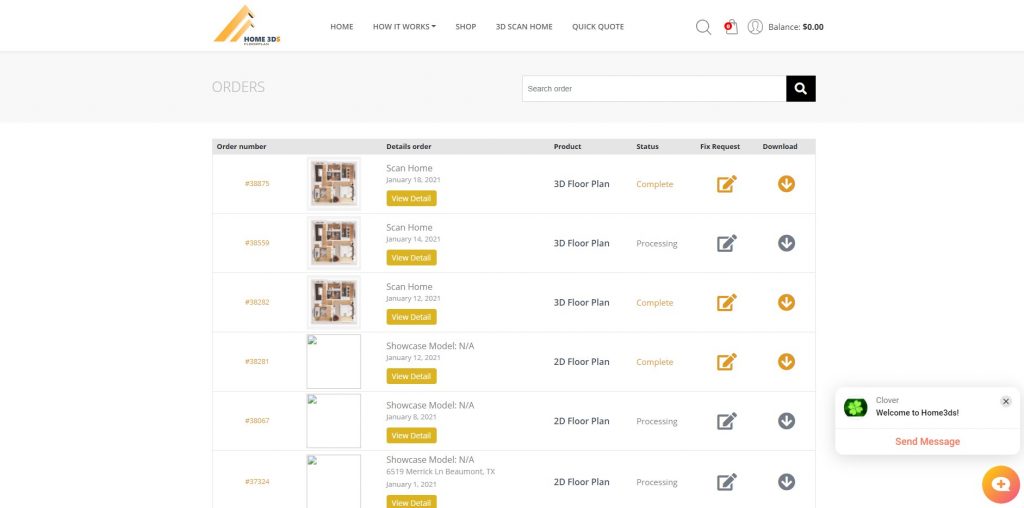Image resolution: width=1024 pixels, height=508 pixels.
Task: Click Send Message in Clover chat popup
Action: (927, 441)
